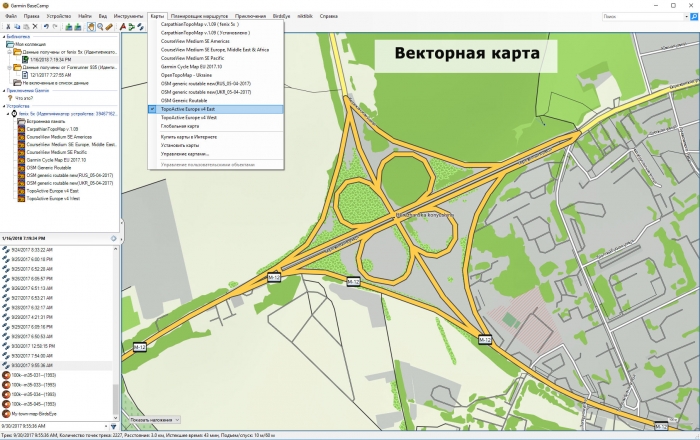The image size is (700, 440).
Task: Open the Инструменты menu
Action: point(128,16)
